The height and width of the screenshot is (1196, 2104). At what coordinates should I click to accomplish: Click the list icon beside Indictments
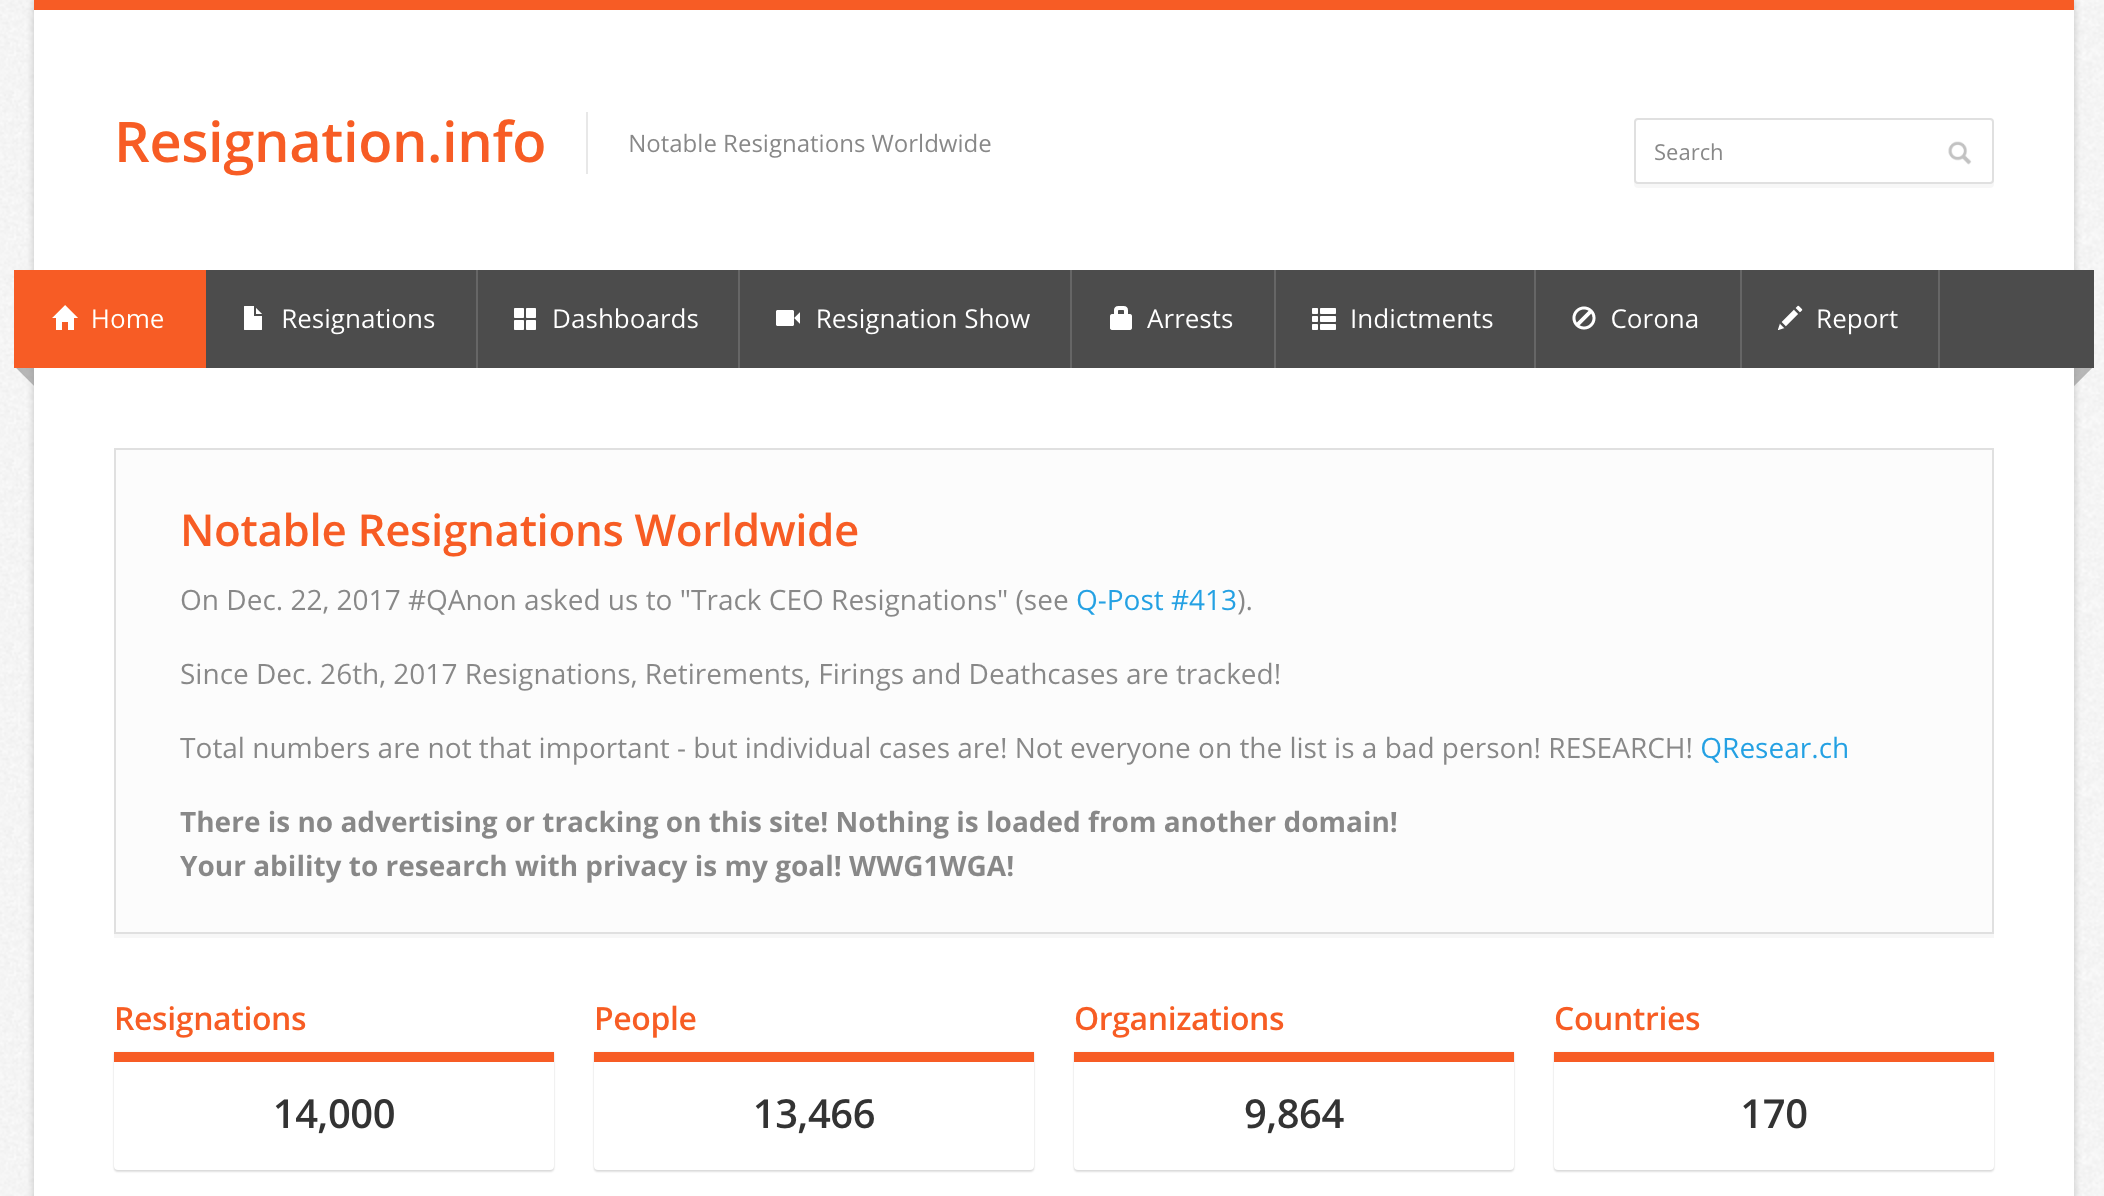click(x=1324, y=319)
